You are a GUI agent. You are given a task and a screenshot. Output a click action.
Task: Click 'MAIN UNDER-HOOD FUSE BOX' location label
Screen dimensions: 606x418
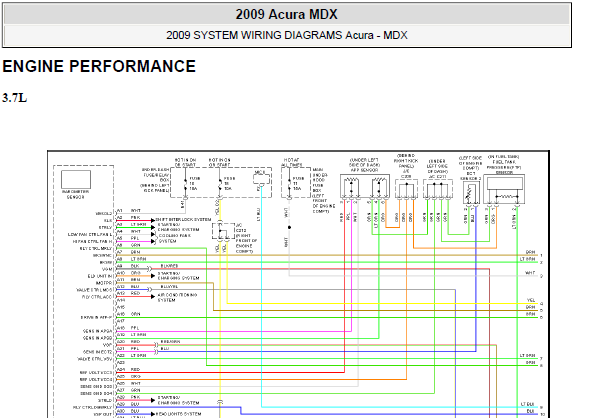point(320,180)
